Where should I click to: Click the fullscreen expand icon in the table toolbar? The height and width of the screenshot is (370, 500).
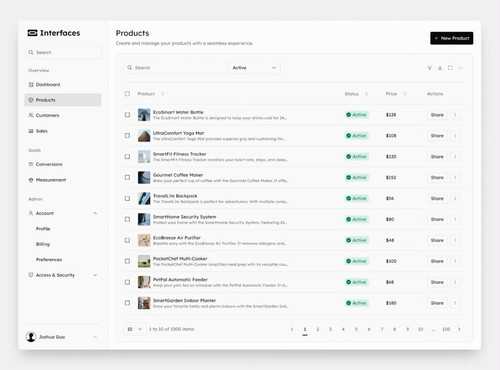point(450,68)
